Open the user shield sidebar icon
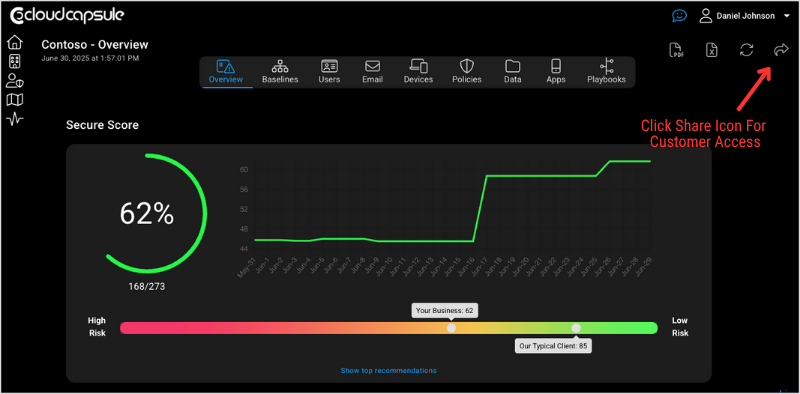Image resolution: width=800 pixels, height=394 pixels. pyautogui.click(x=15, y=81)
